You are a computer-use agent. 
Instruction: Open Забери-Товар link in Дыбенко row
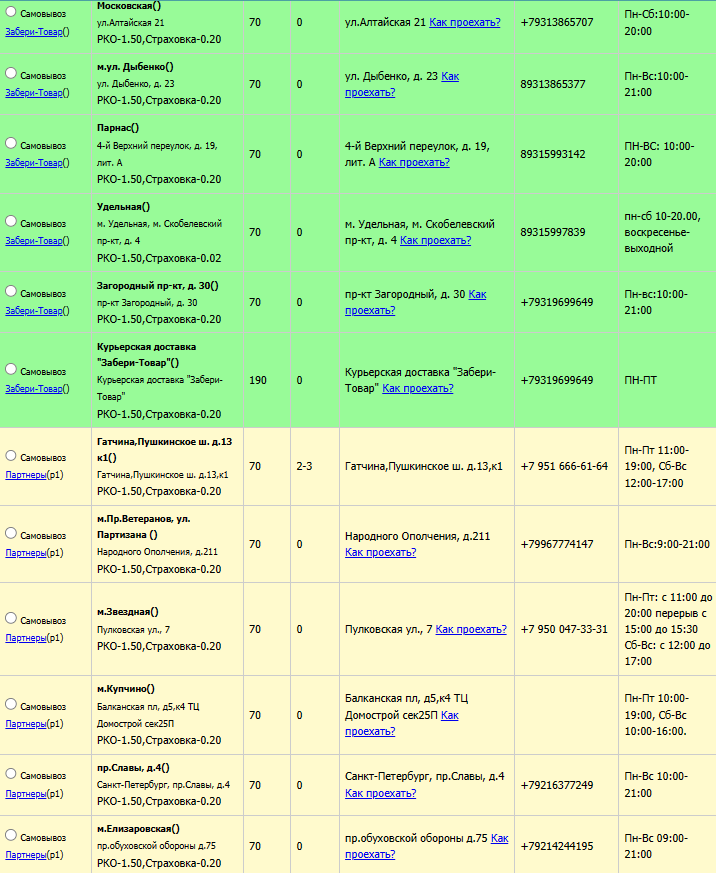[34, 93]
